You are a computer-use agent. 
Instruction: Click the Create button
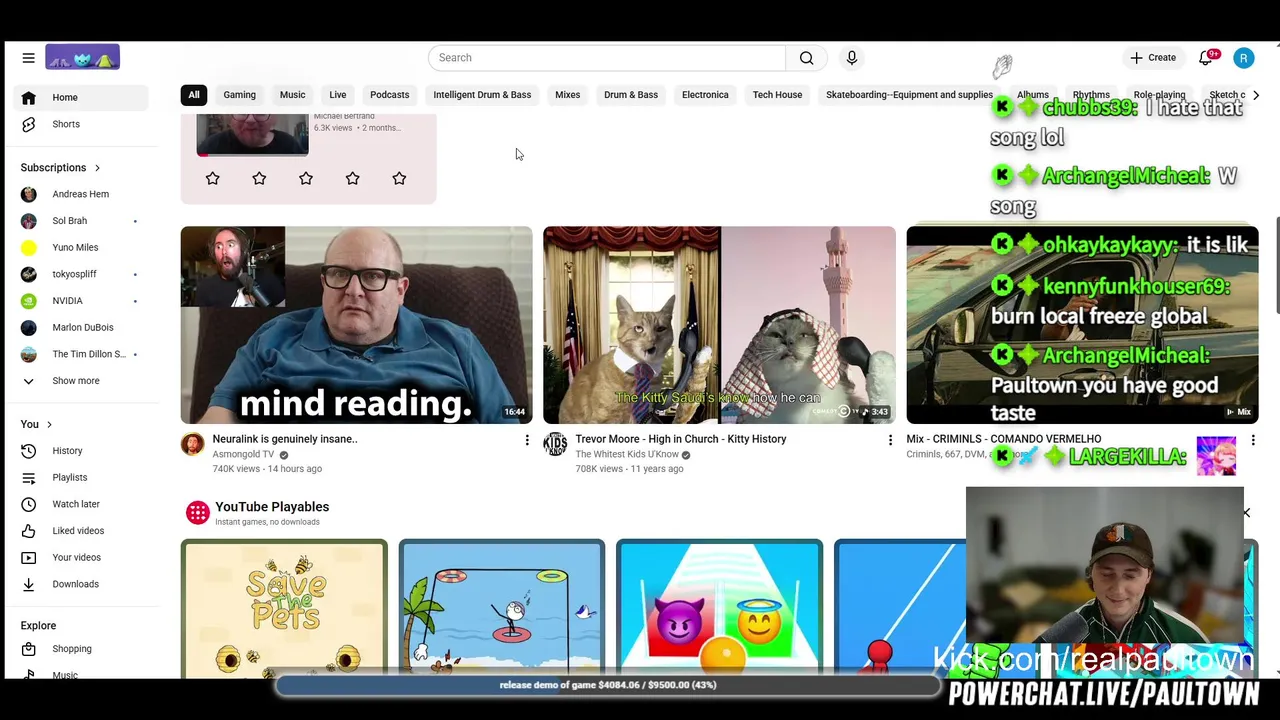[x=1153, y=58]
